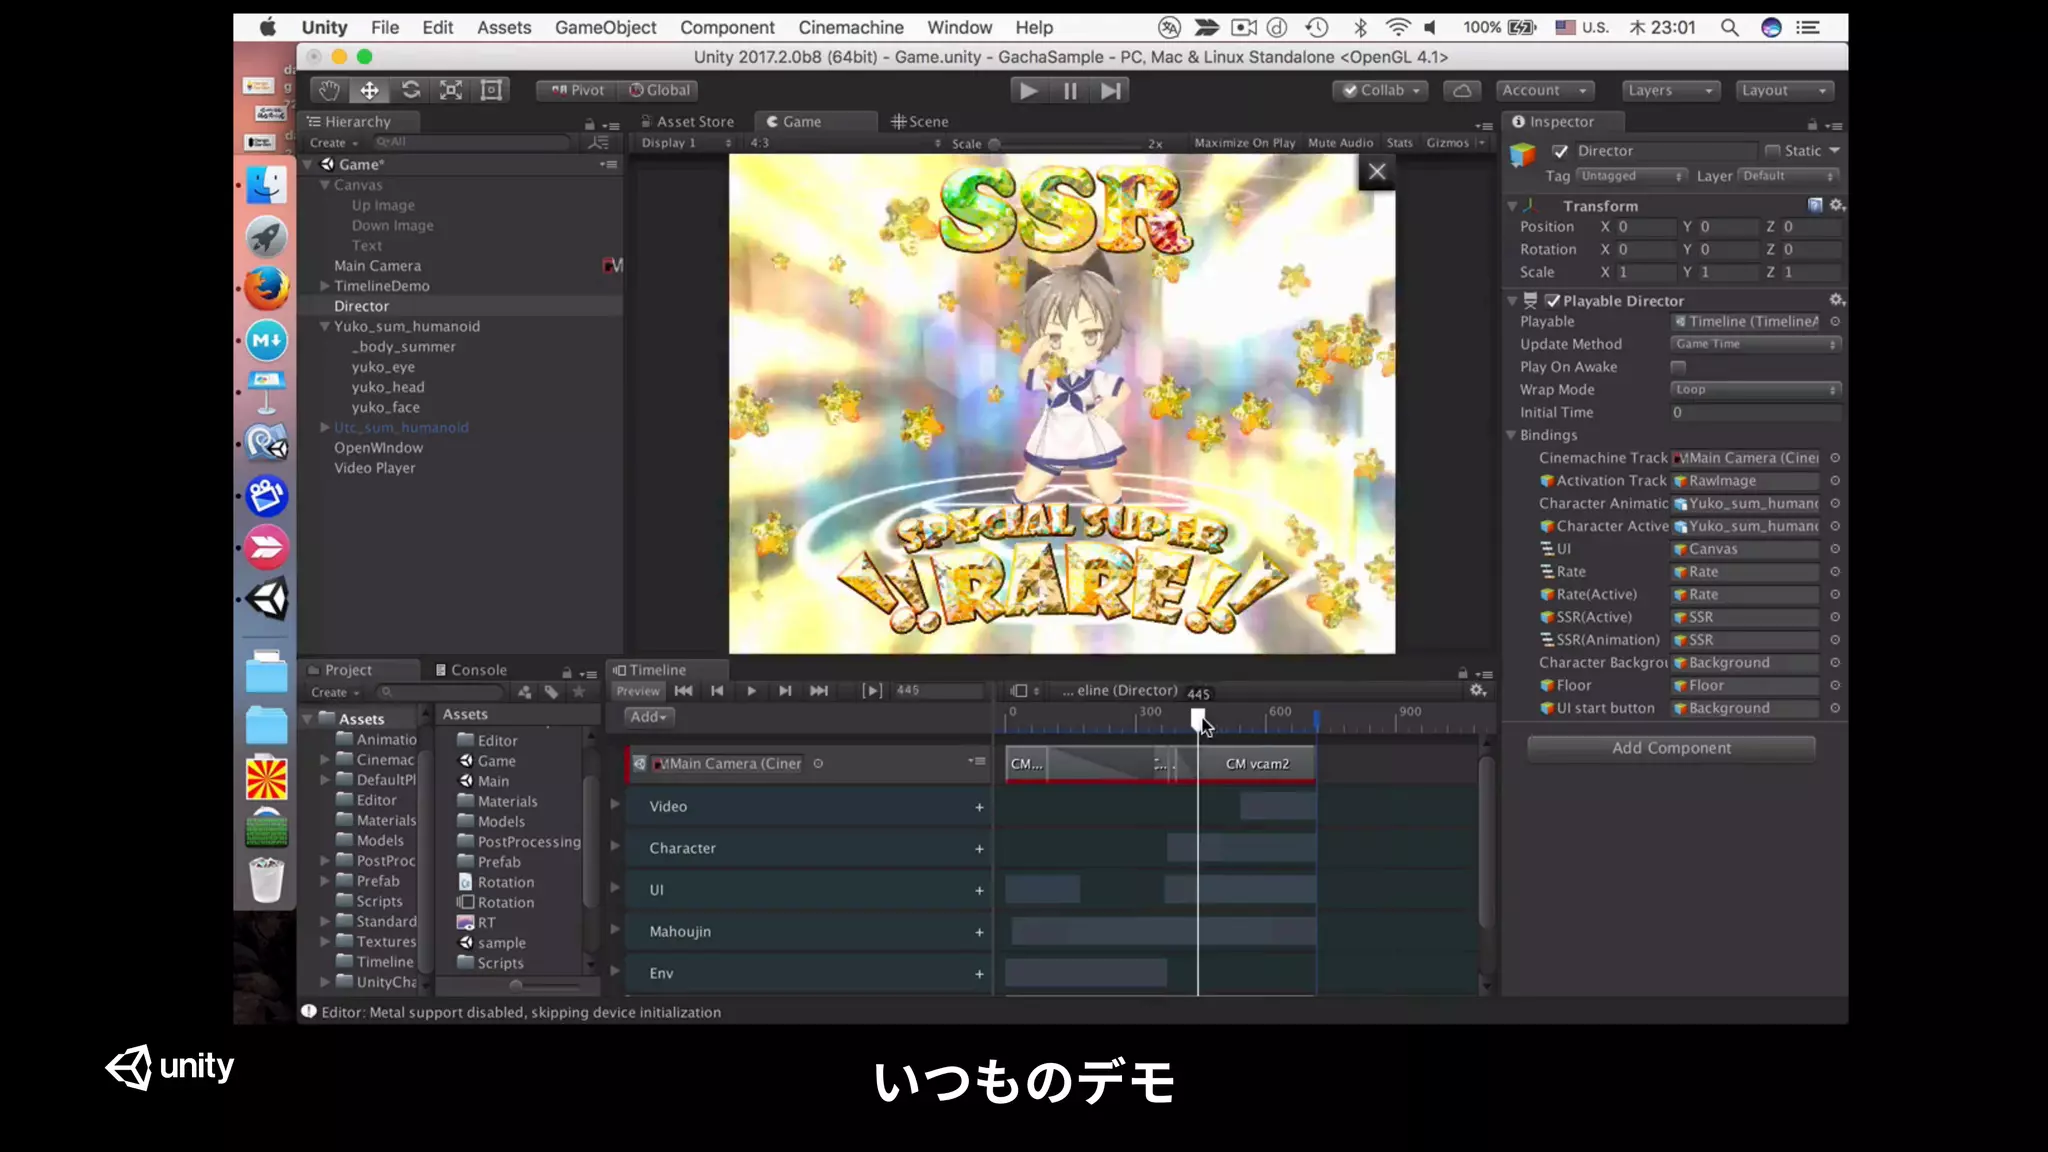This screenshot has height=1152, width=2048.
Task: Toggle timeline play range mode icon
Action: click(x=872, y=691)
